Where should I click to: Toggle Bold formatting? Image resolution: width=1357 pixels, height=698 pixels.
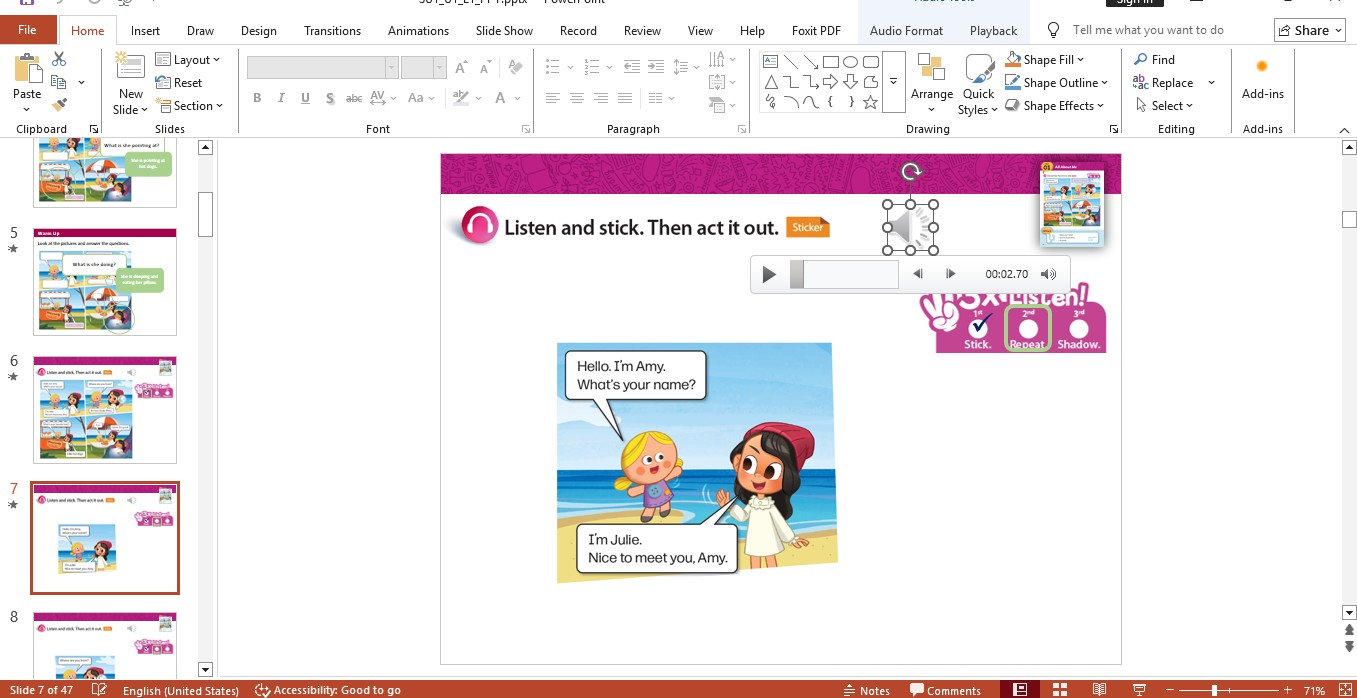tap(257, 98)
